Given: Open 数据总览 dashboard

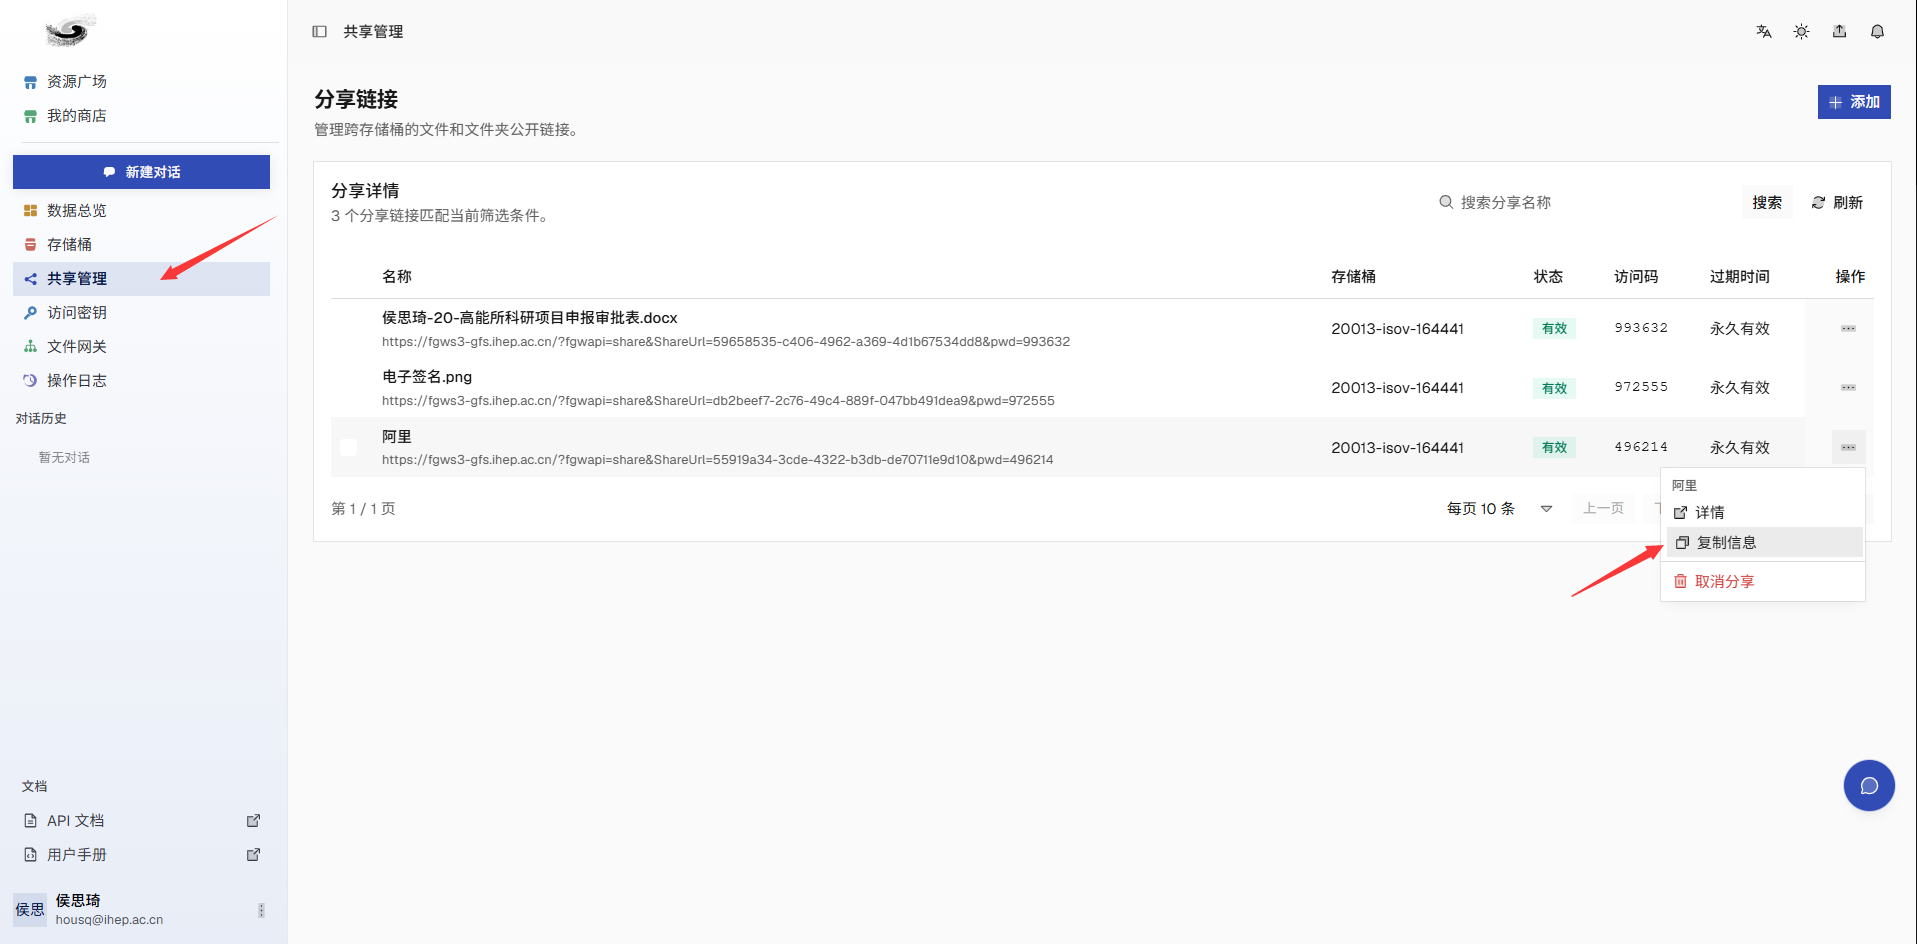Looking at the screenshot, I should (141, 211).
